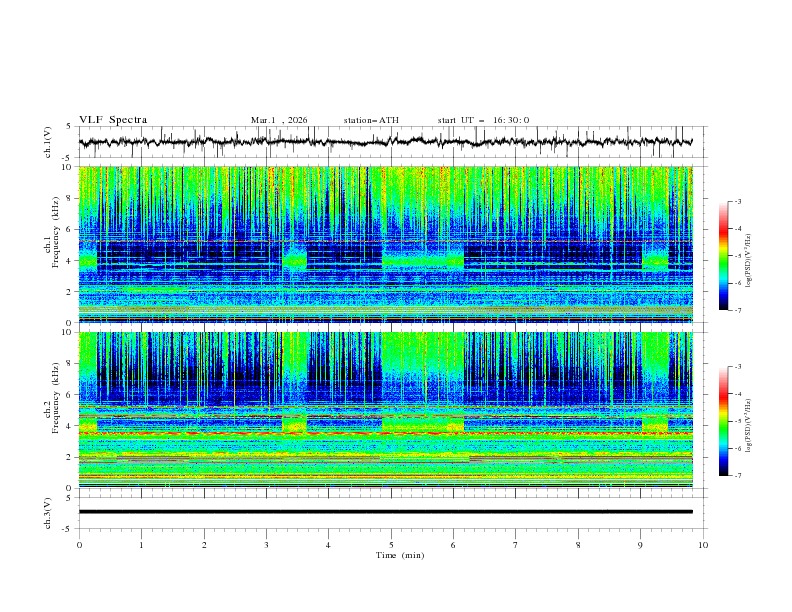The image size is (792, 612).
Task: Click the 'ch.1(V)' waveform axis label
Action: 48,142
